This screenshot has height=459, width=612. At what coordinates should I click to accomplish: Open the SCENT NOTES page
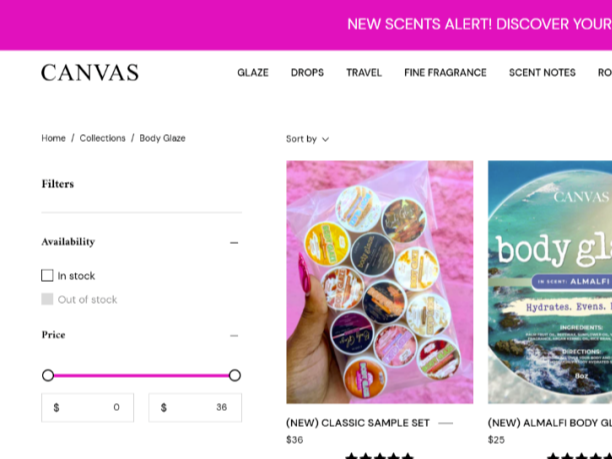pos(542,73)
